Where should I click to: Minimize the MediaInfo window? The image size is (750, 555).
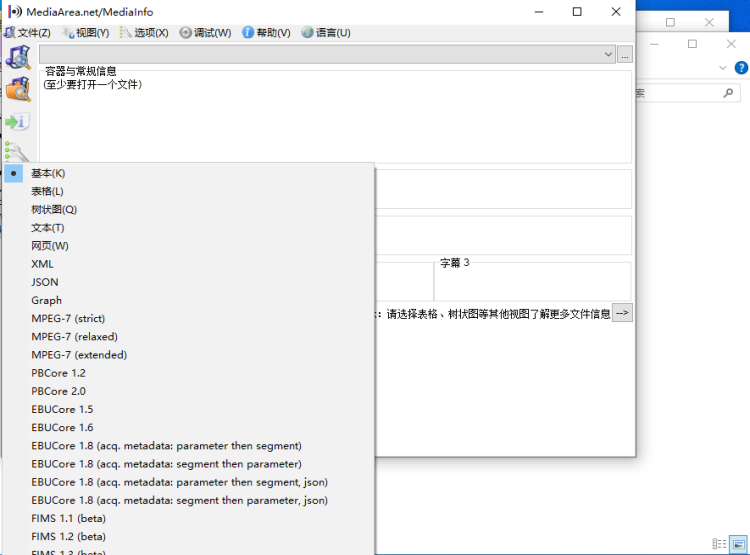[x=539, y=12]
